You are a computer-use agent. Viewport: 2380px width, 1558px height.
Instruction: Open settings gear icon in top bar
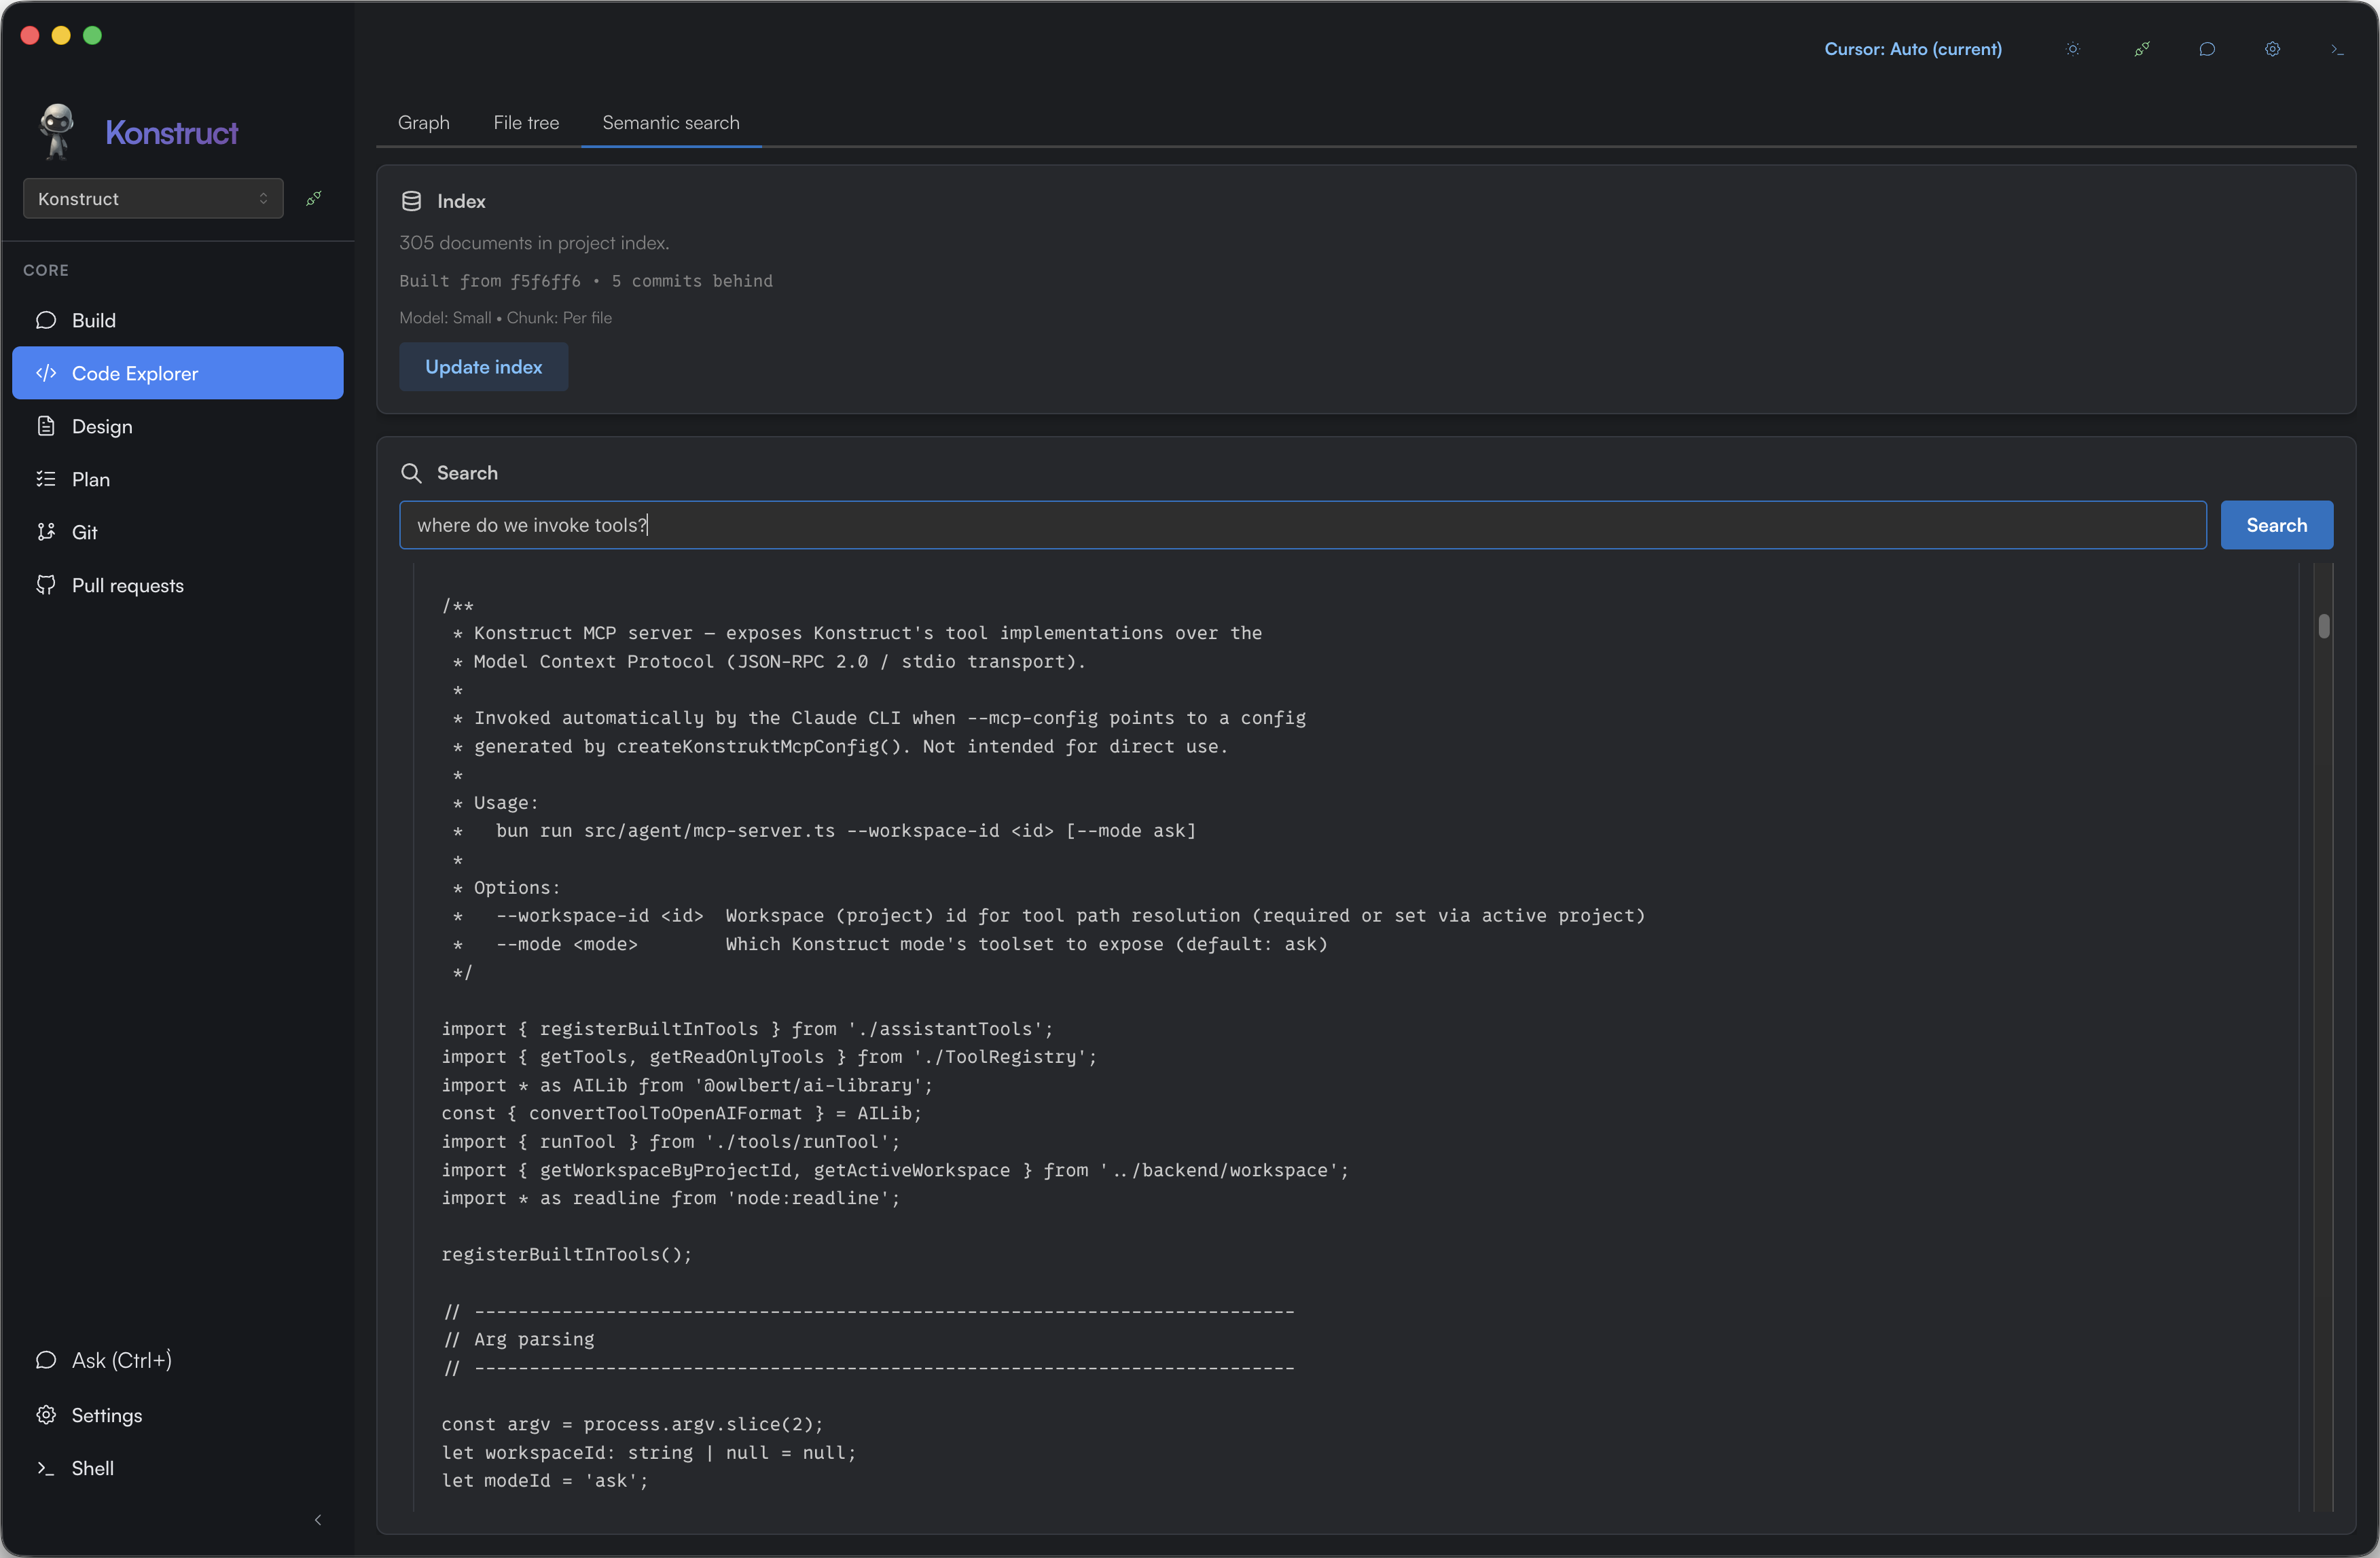coord(2272,49)
